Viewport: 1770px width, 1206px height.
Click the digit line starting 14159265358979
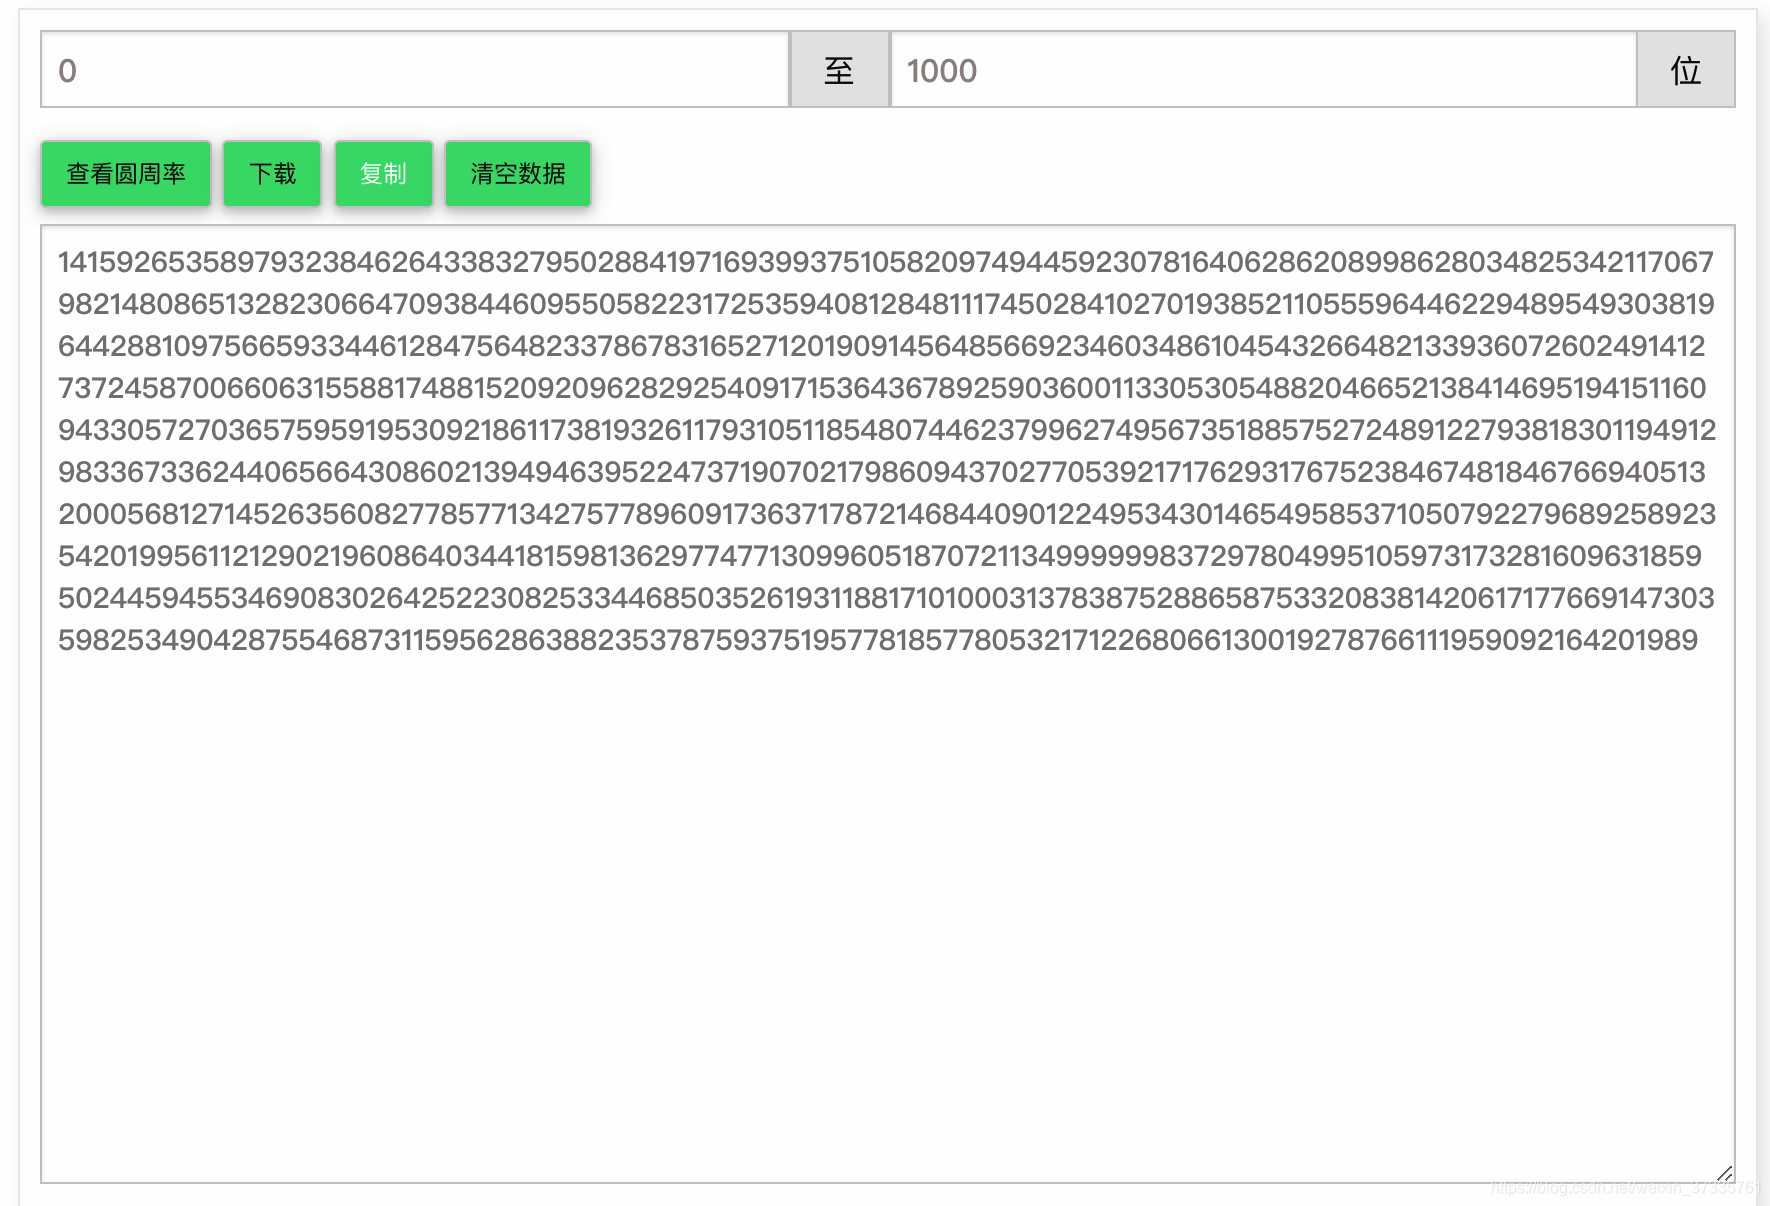coord(886,262)
